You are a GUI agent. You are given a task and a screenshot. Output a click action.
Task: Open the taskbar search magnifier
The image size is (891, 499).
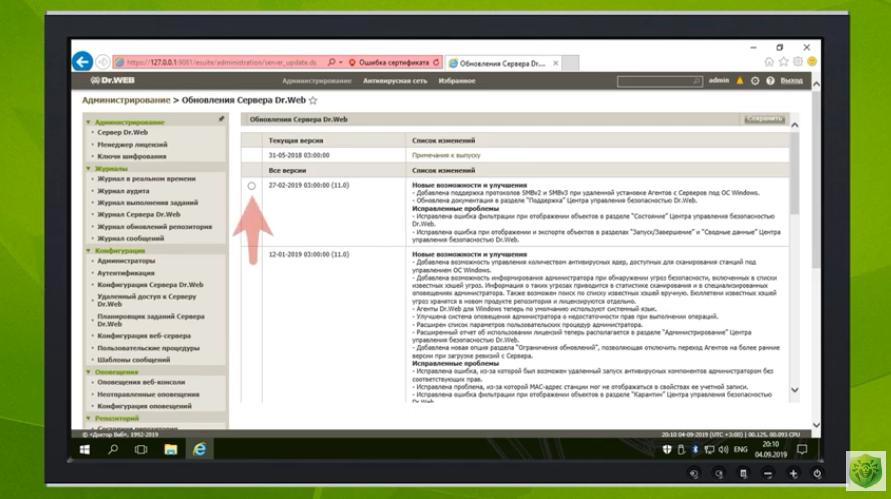coord(113,450)
